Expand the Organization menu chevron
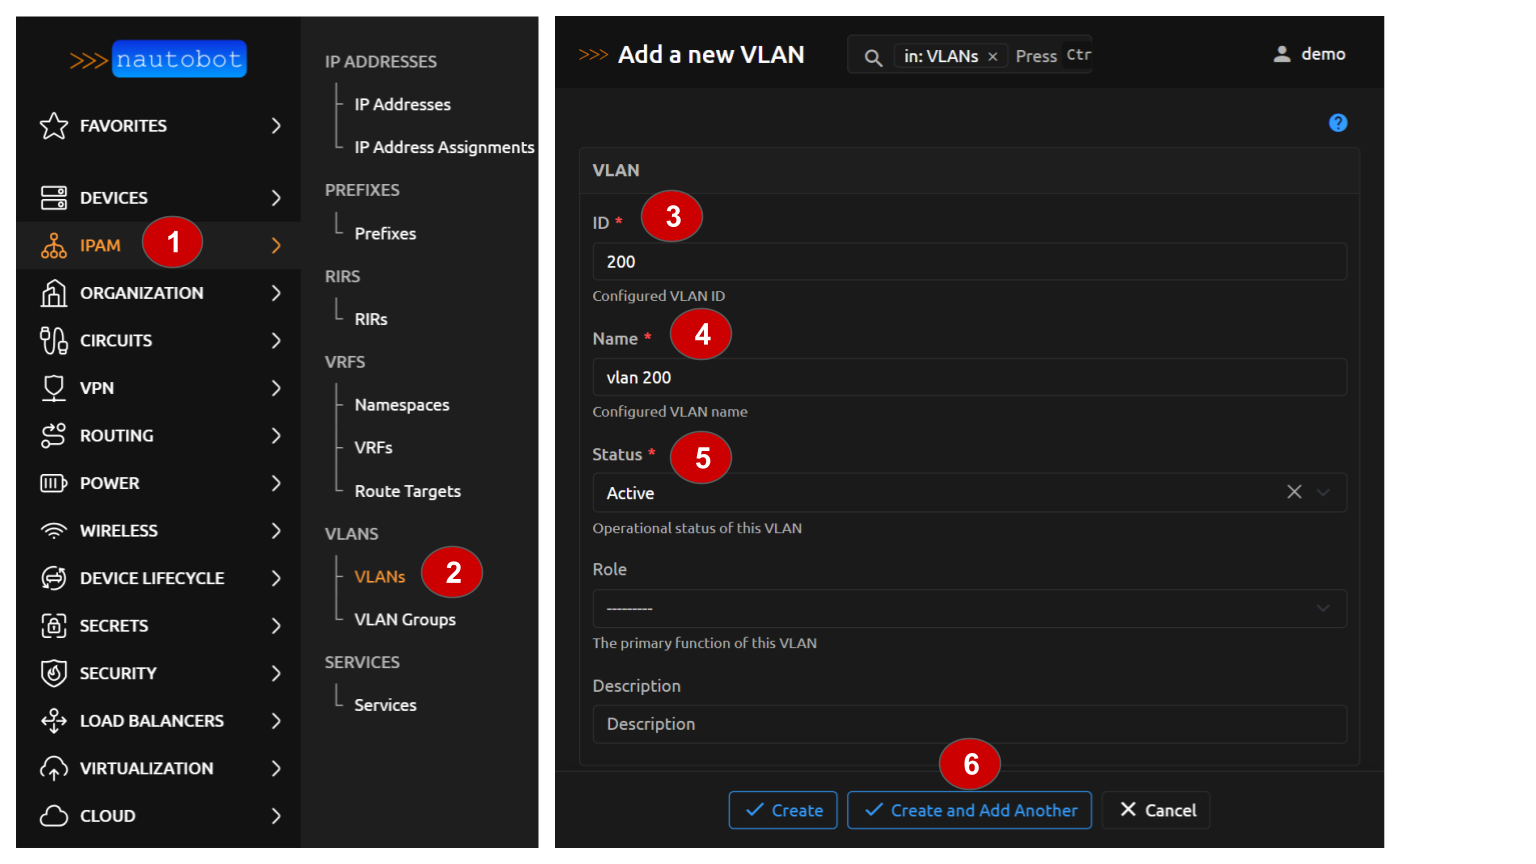This screenshot has width=1536, height=864. point(276,293)
